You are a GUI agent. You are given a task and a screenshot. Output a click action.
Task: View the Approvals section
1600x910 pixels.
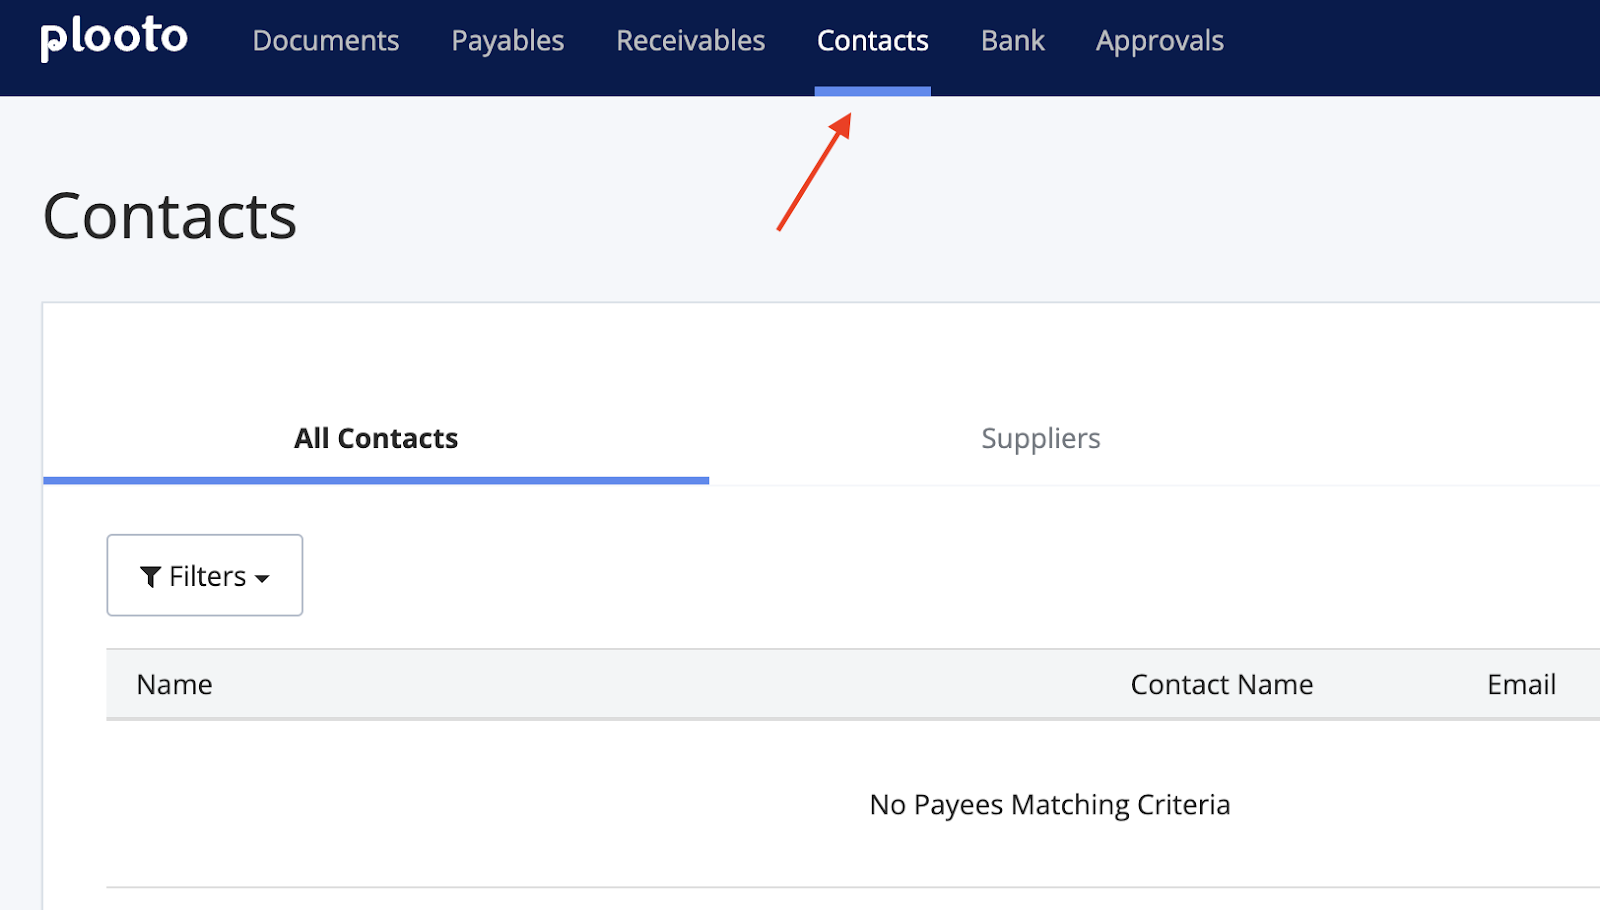coord(1159,41)
